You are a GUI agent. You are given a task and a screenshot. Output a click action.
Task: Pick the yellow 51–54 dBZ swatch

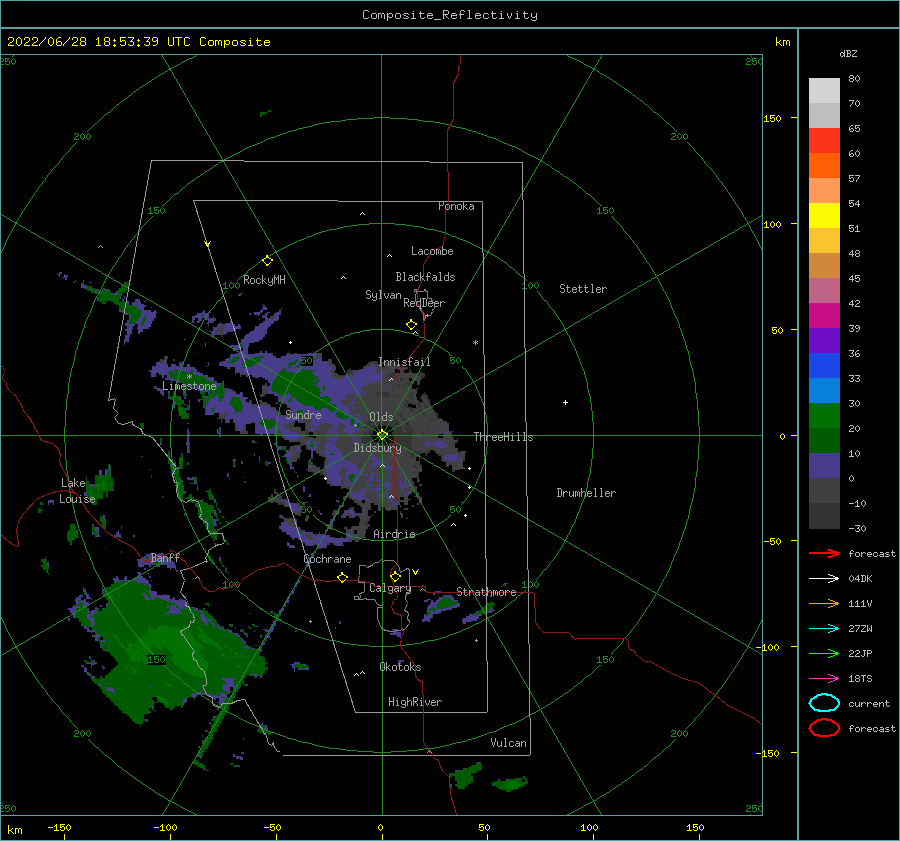pyautogui.click(x=824, y=215)
